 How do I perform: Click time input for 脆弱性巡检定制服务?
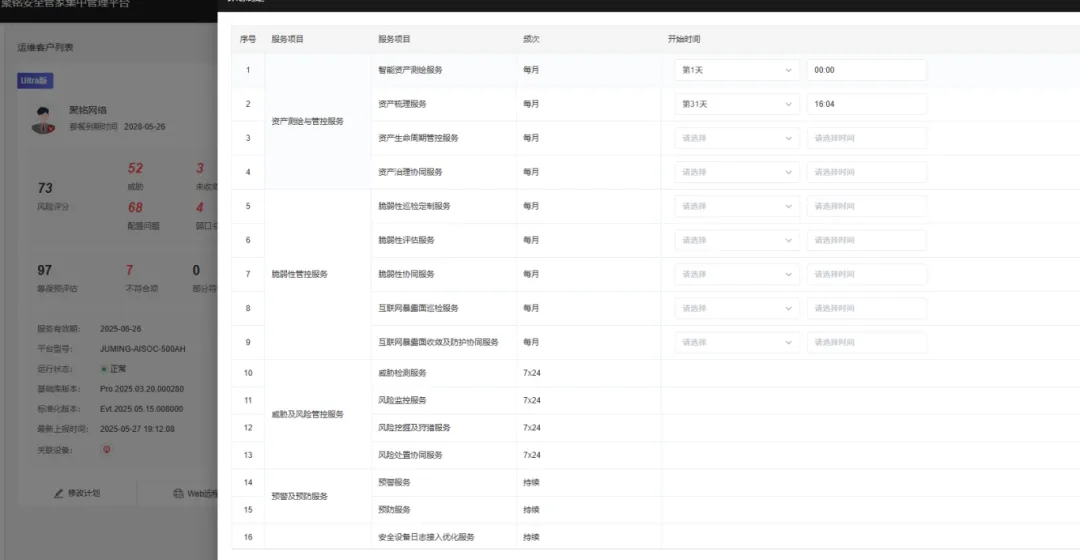click(866, 206)
